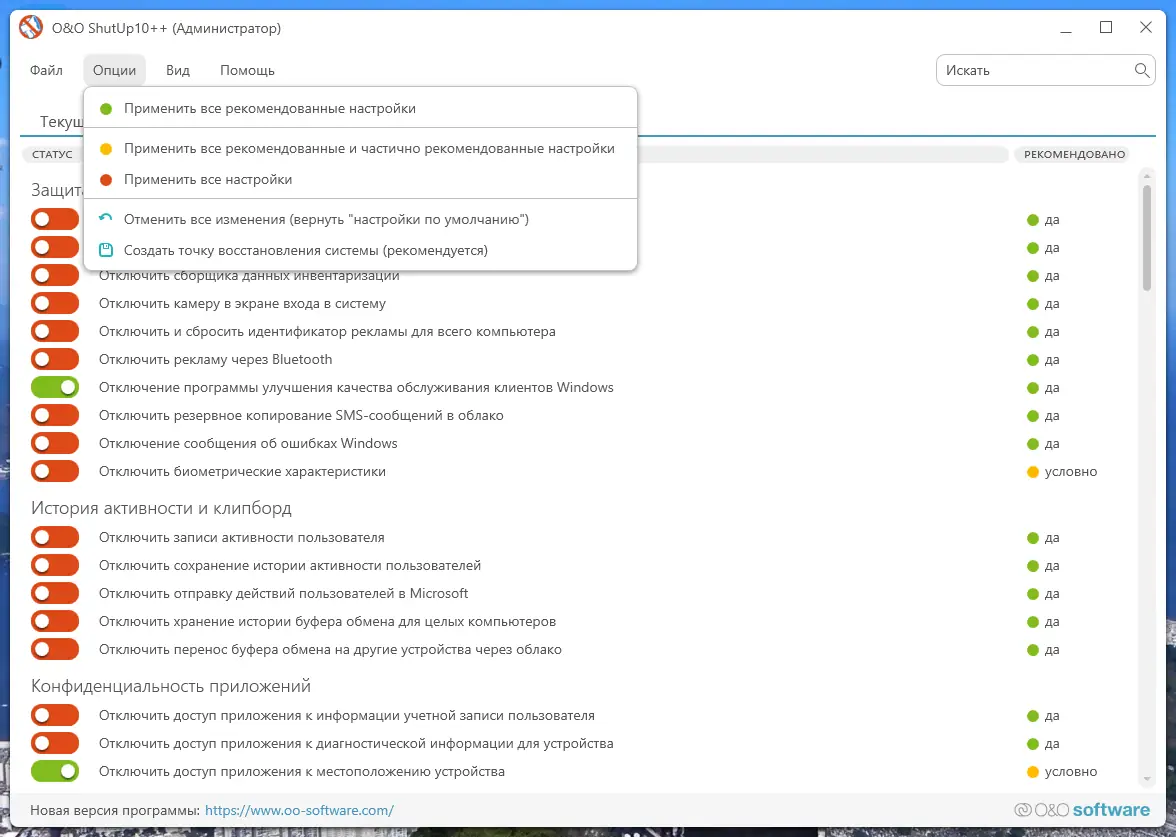
Task: Click 'да' label in Bluetooth advertising row
Action: point(1052,360)
